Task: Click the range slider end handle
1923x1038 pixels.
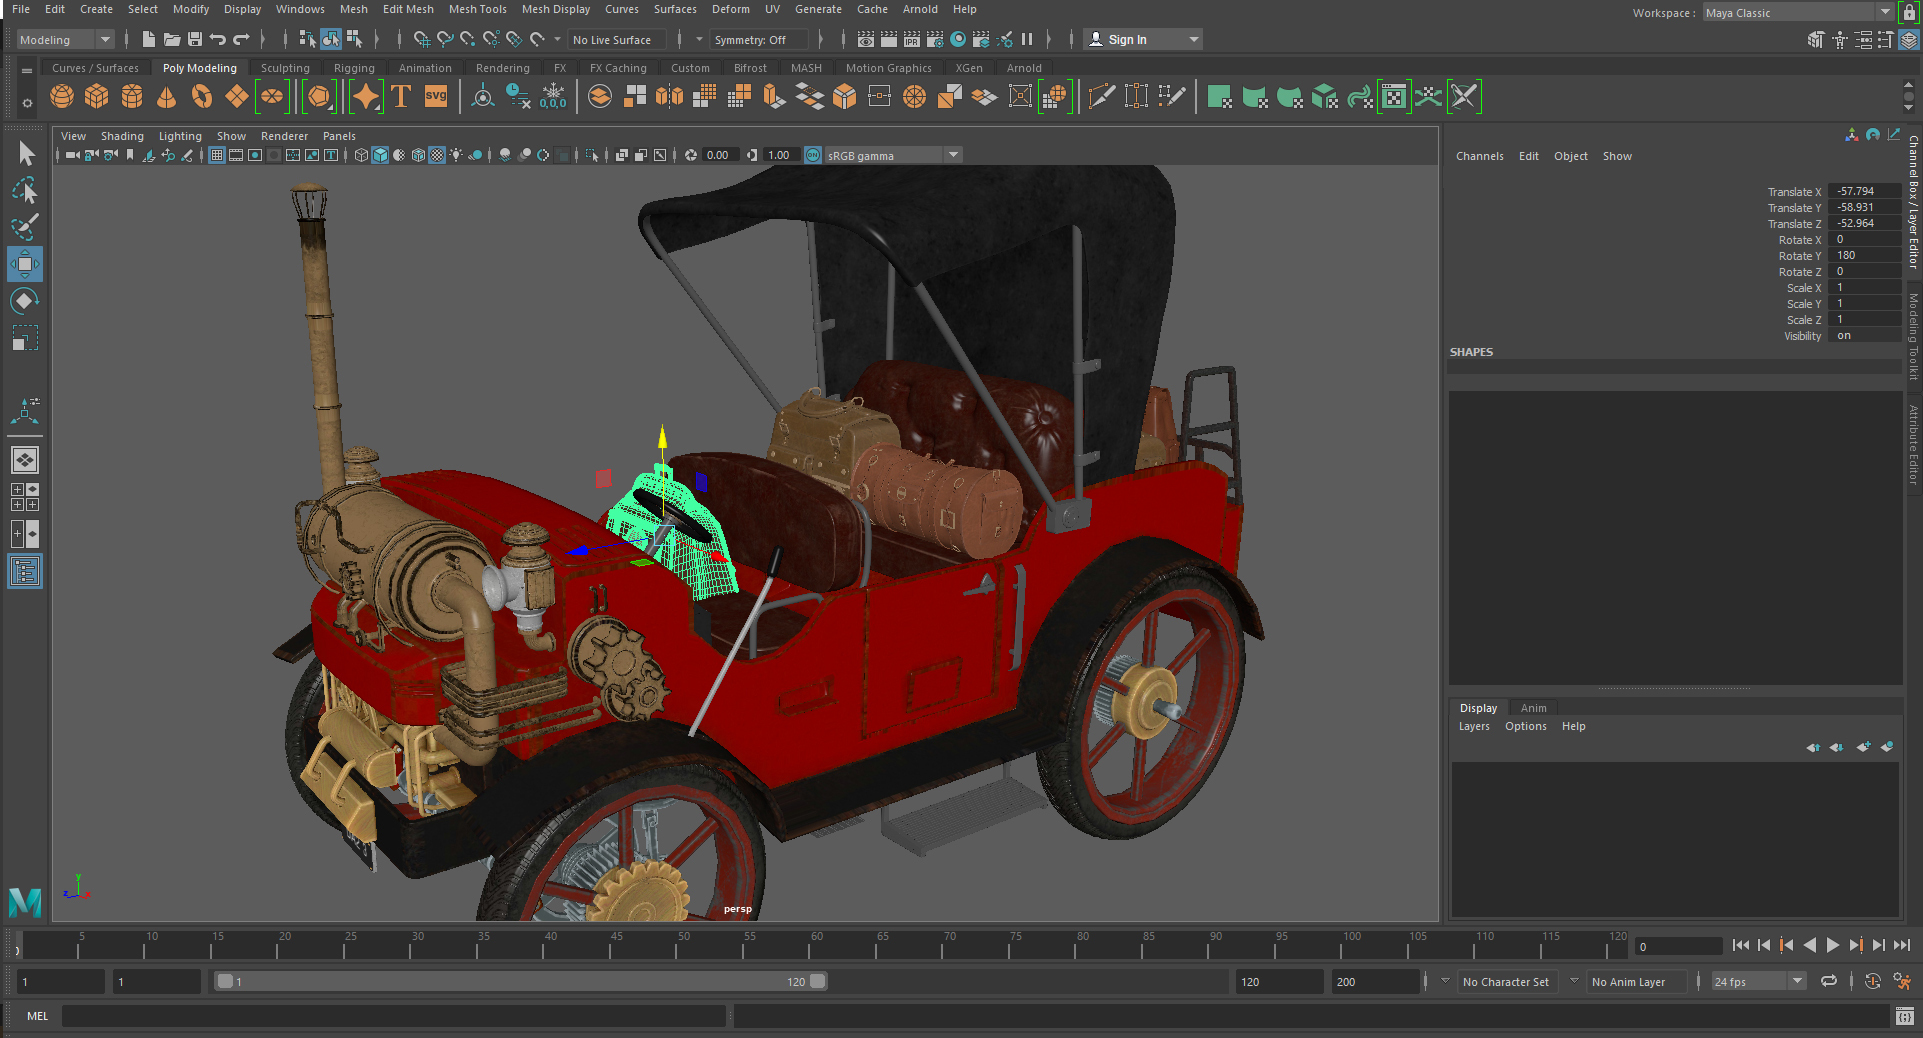Action: click(x=818, y=982)
